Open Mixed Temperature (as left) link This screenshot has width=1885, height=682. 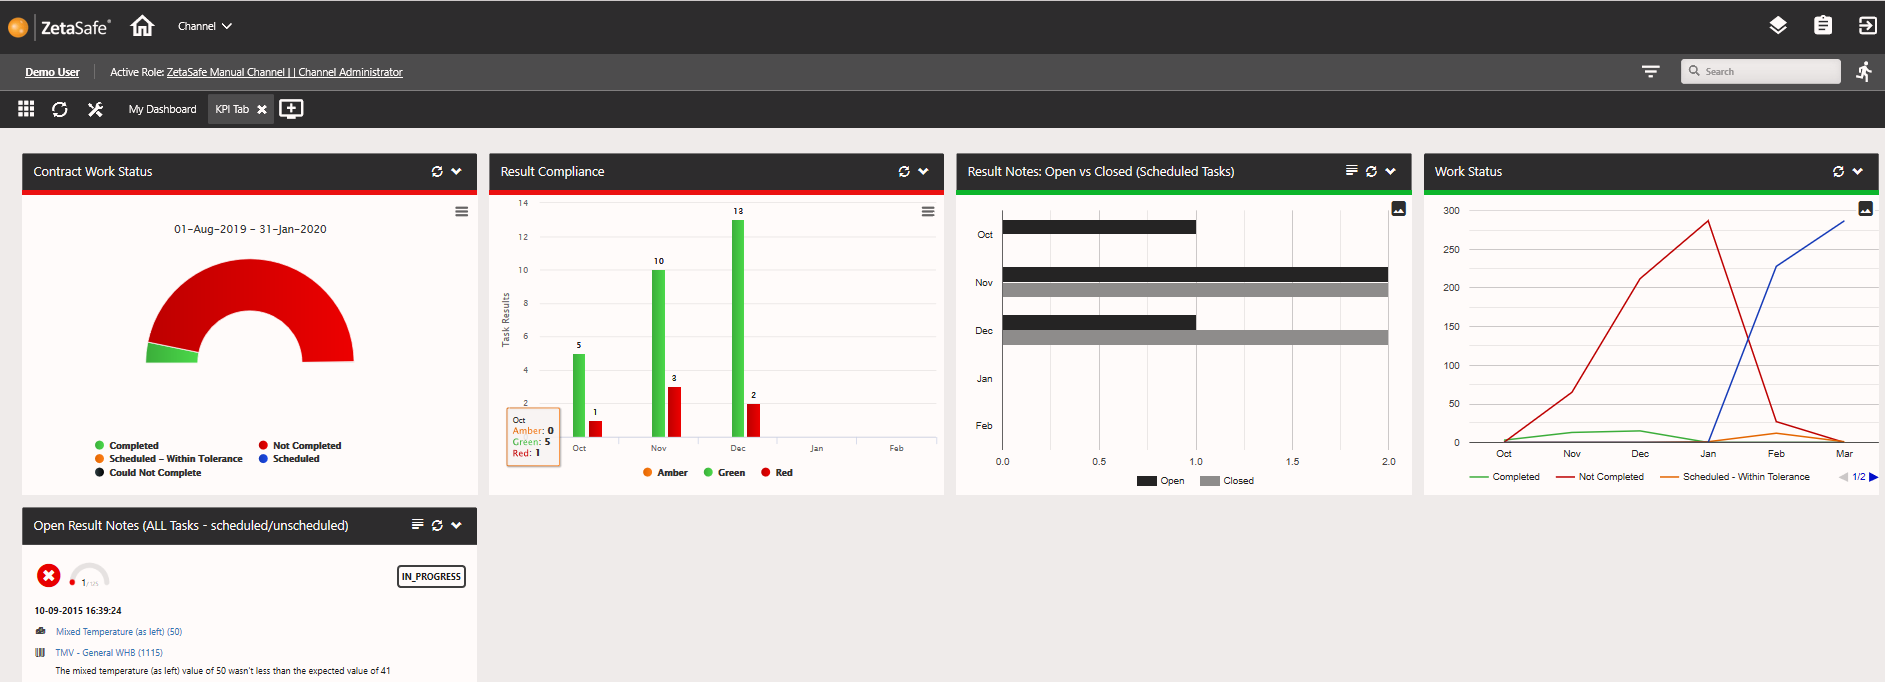tap(118, 632)
